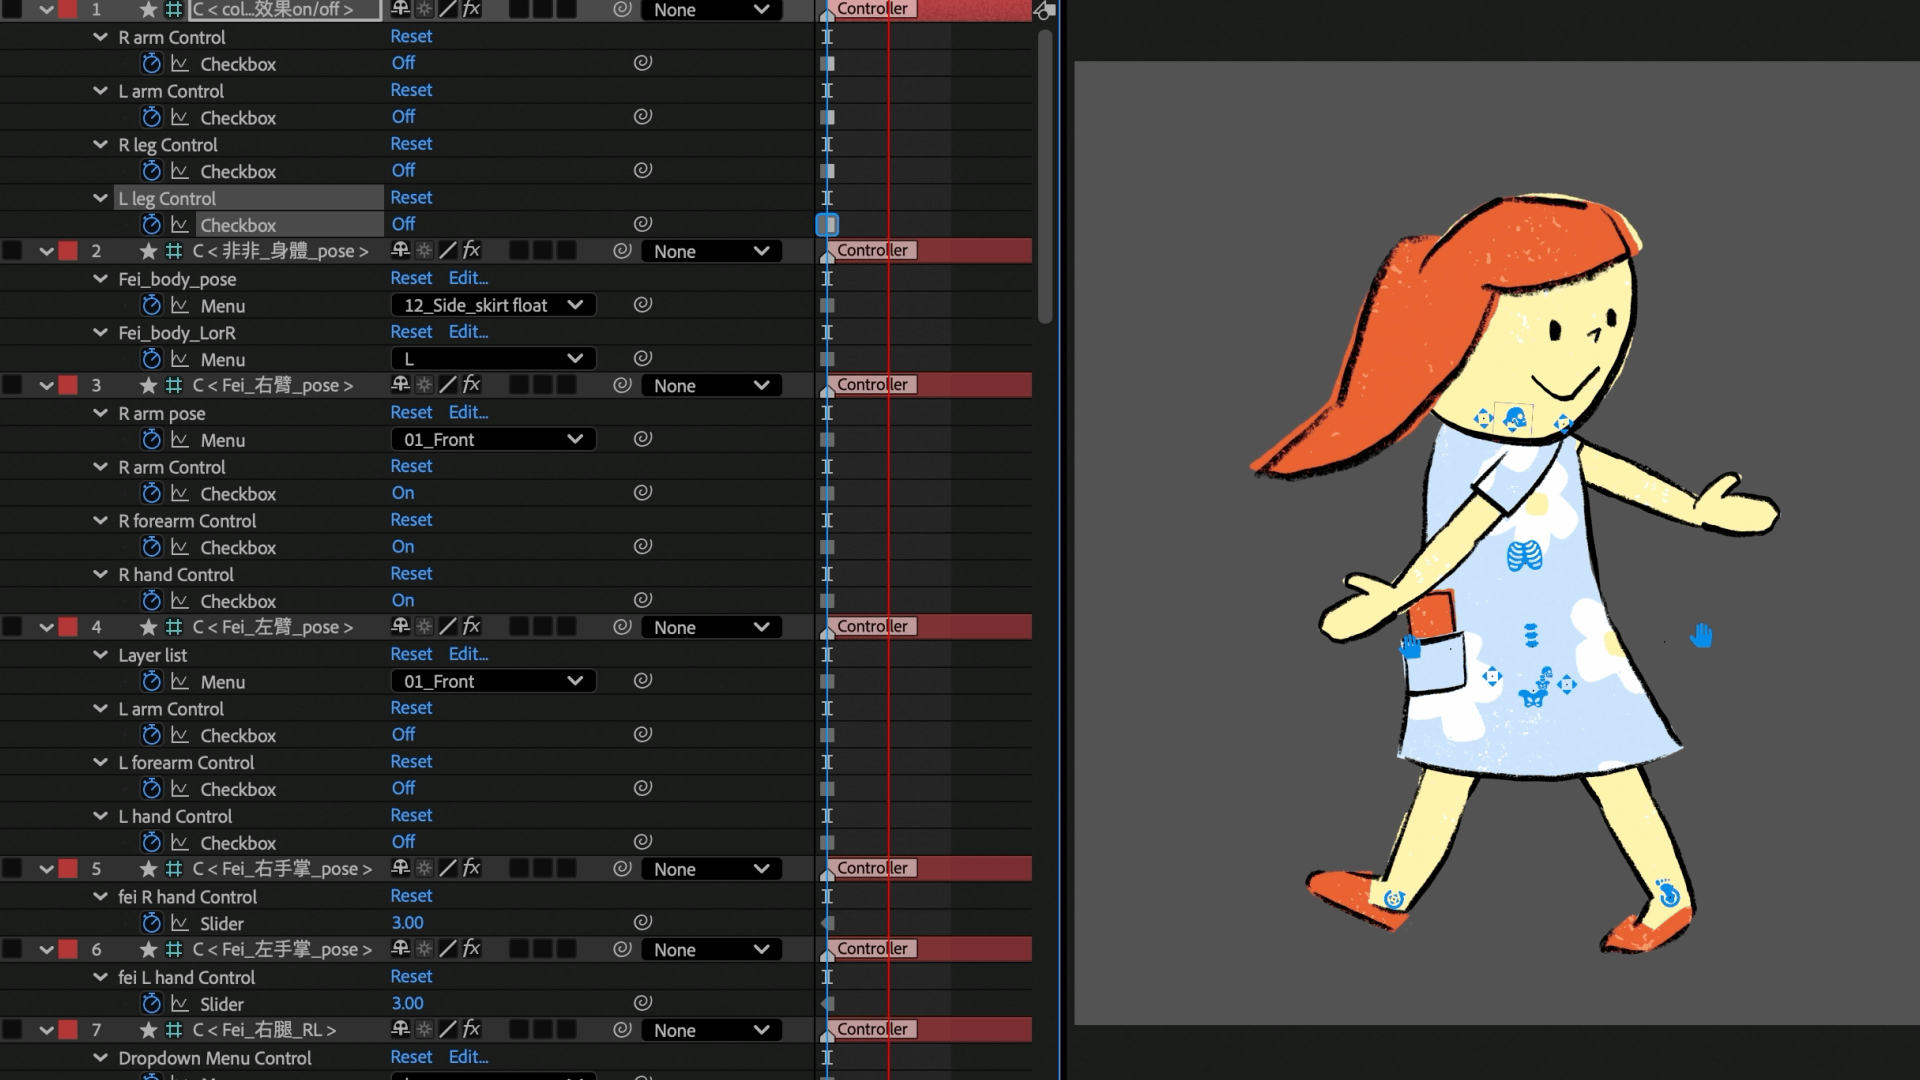1920x1080 pixels.
Task: Click expression pickwhip for L leg Control Checkbox
Action: coord(643,224)
